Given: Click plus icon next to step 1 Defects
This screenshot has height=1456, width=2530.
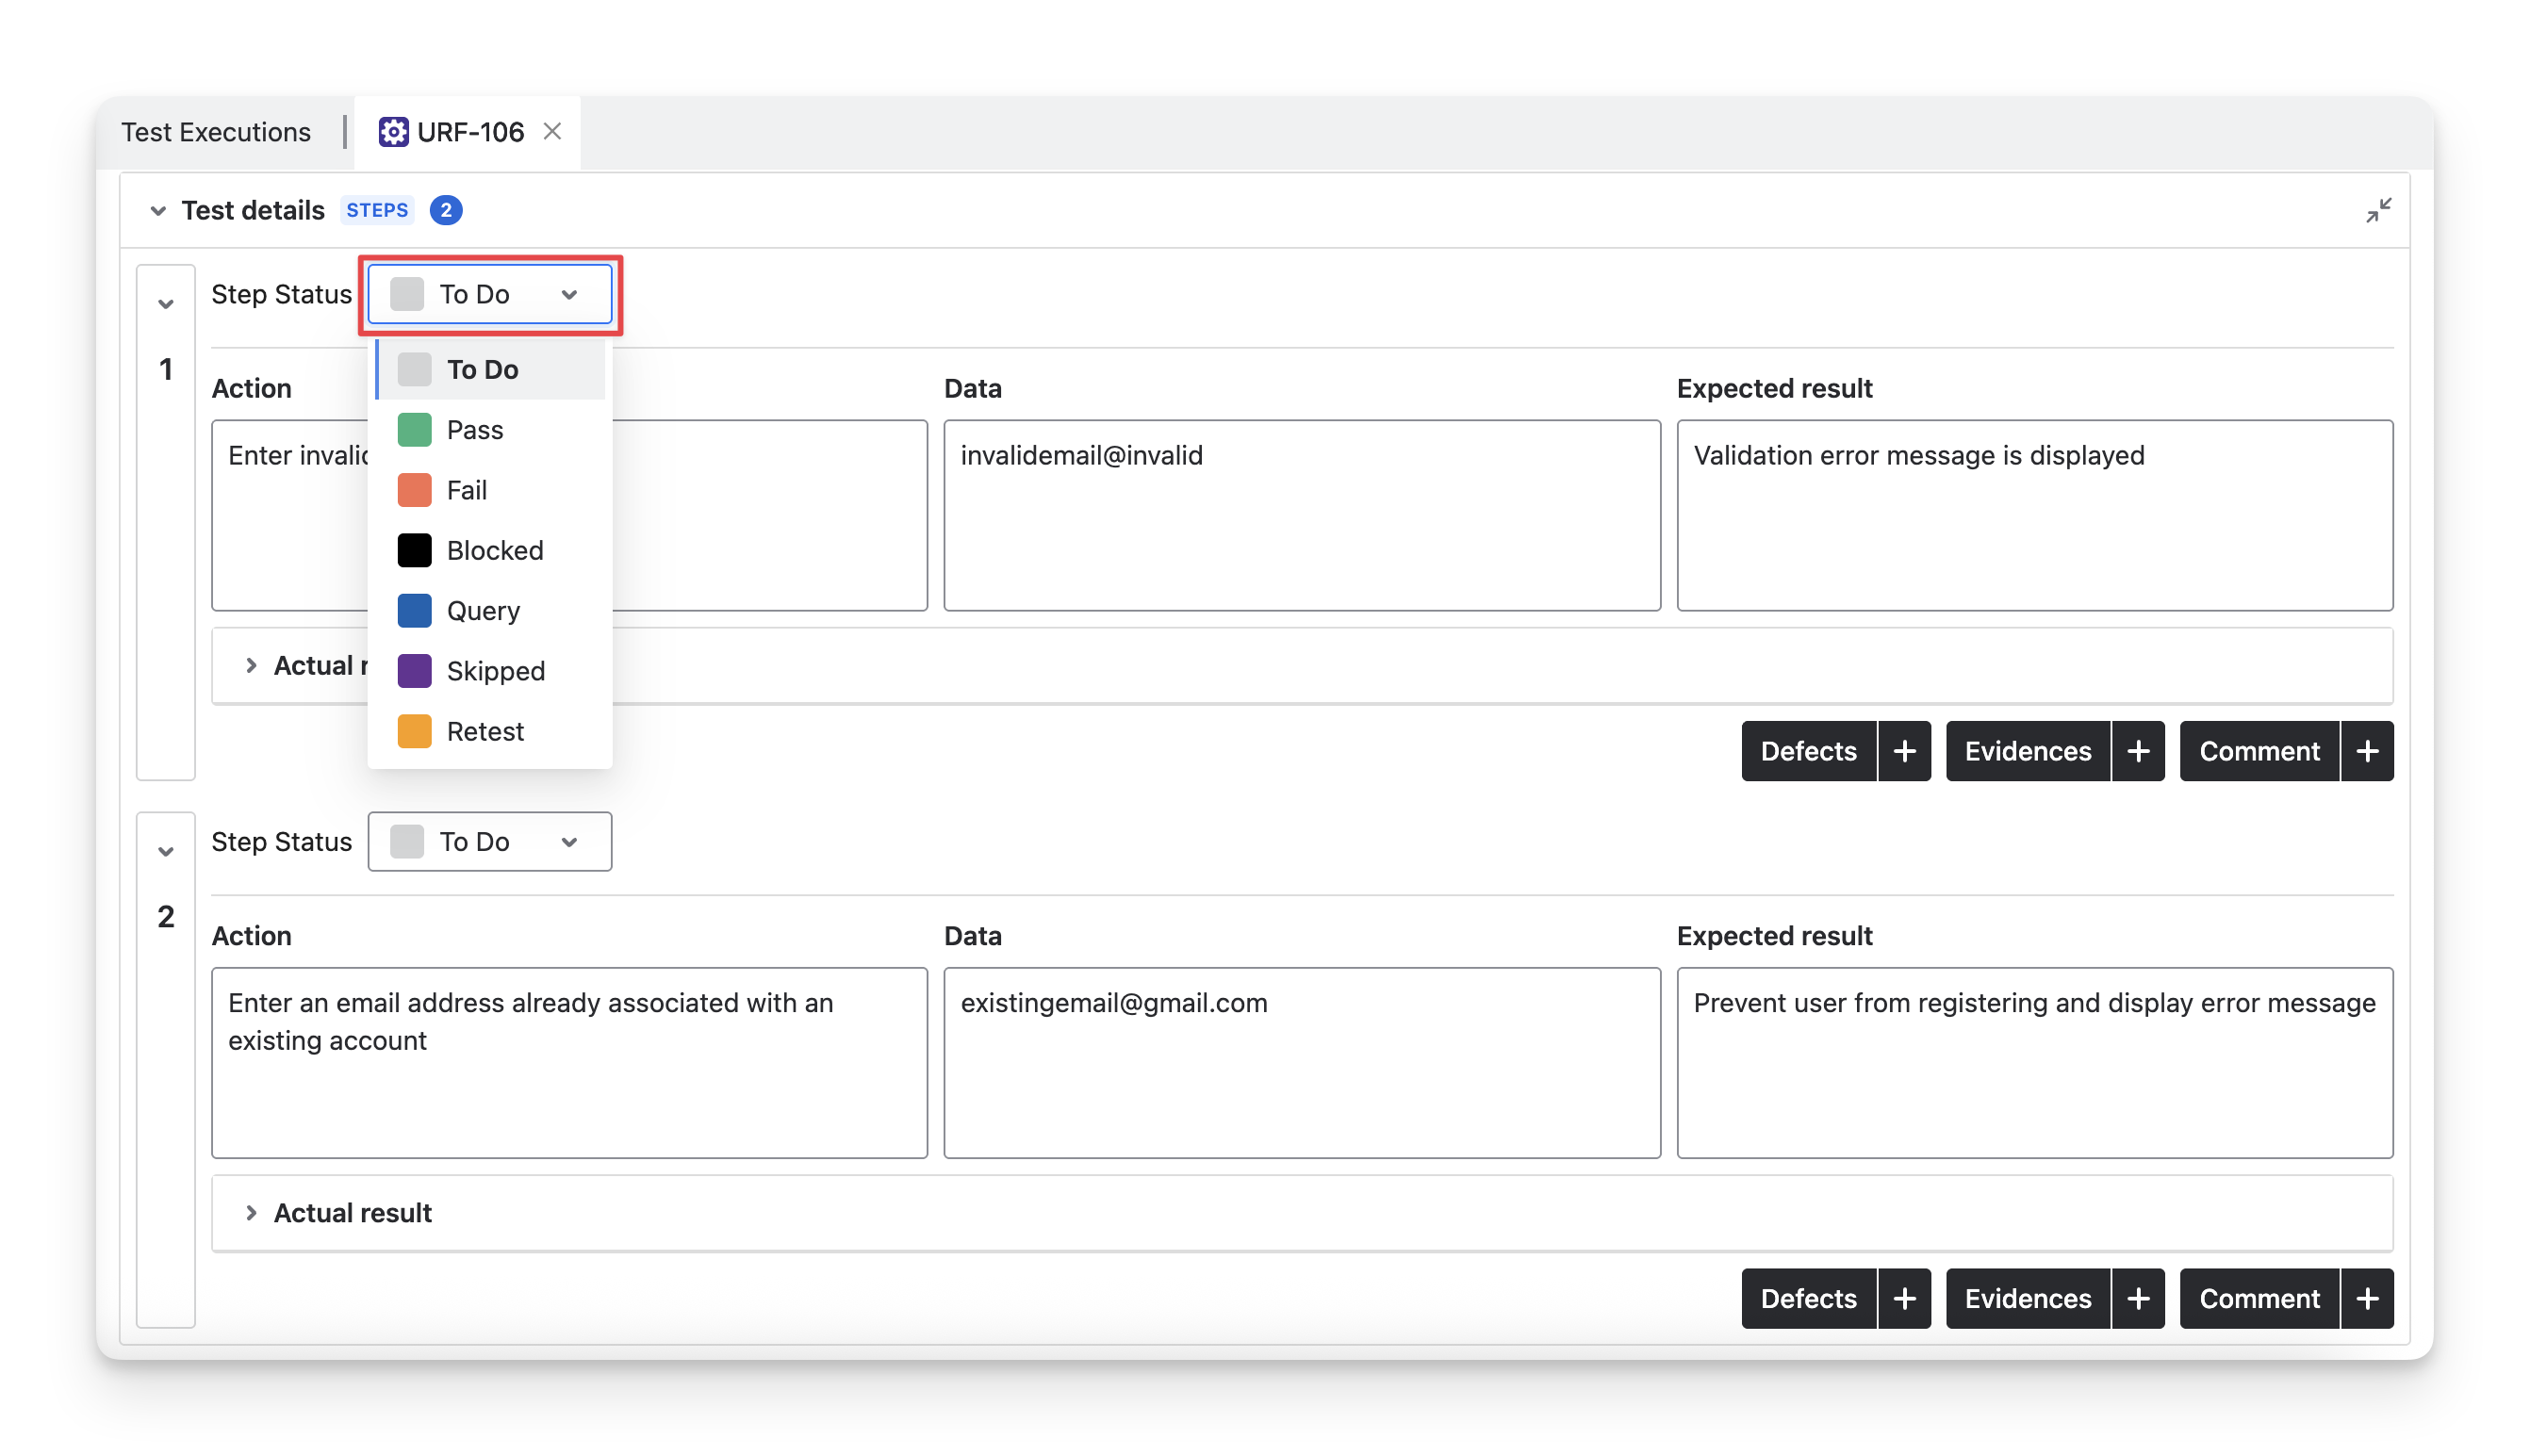Looking at the screenshot, I should [1904, 751].
